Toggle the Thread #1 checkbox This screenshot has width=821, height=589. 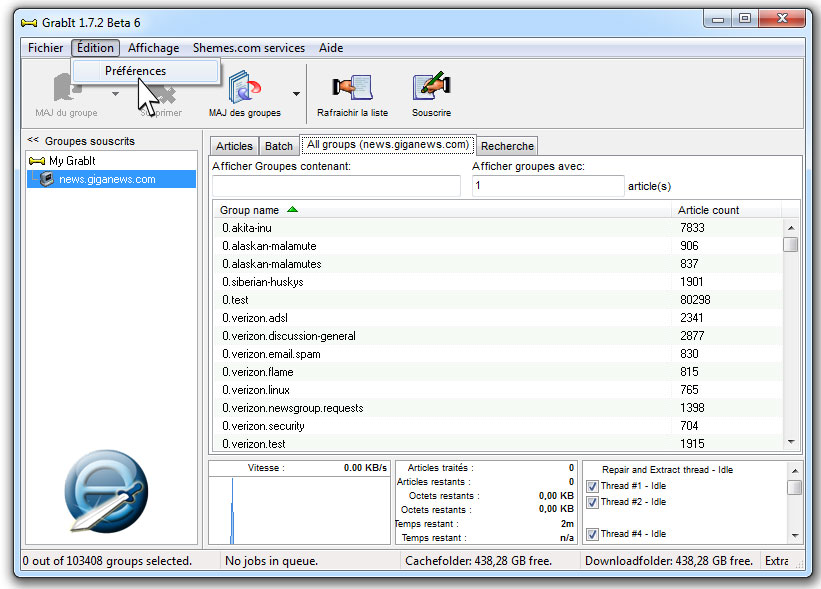tap(592, 486)
